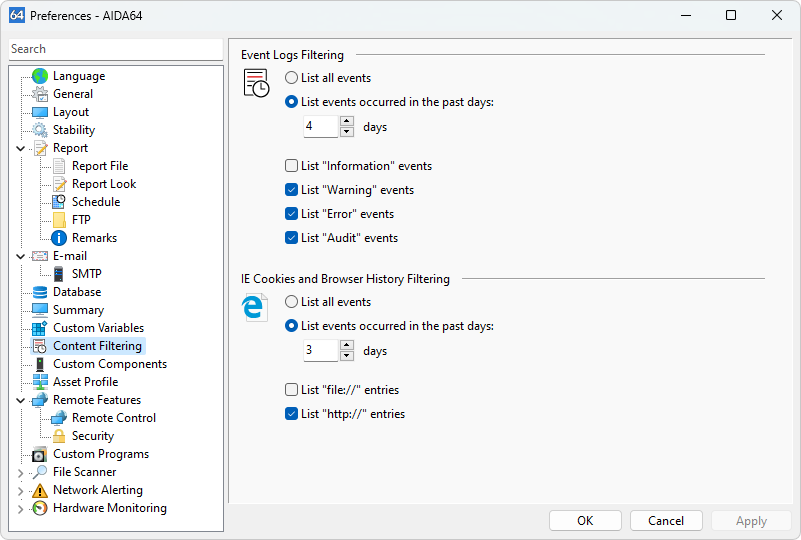This screenshot has height=540, width=801.
Task: Uncheck List "http://" entries
Action: 291,414
